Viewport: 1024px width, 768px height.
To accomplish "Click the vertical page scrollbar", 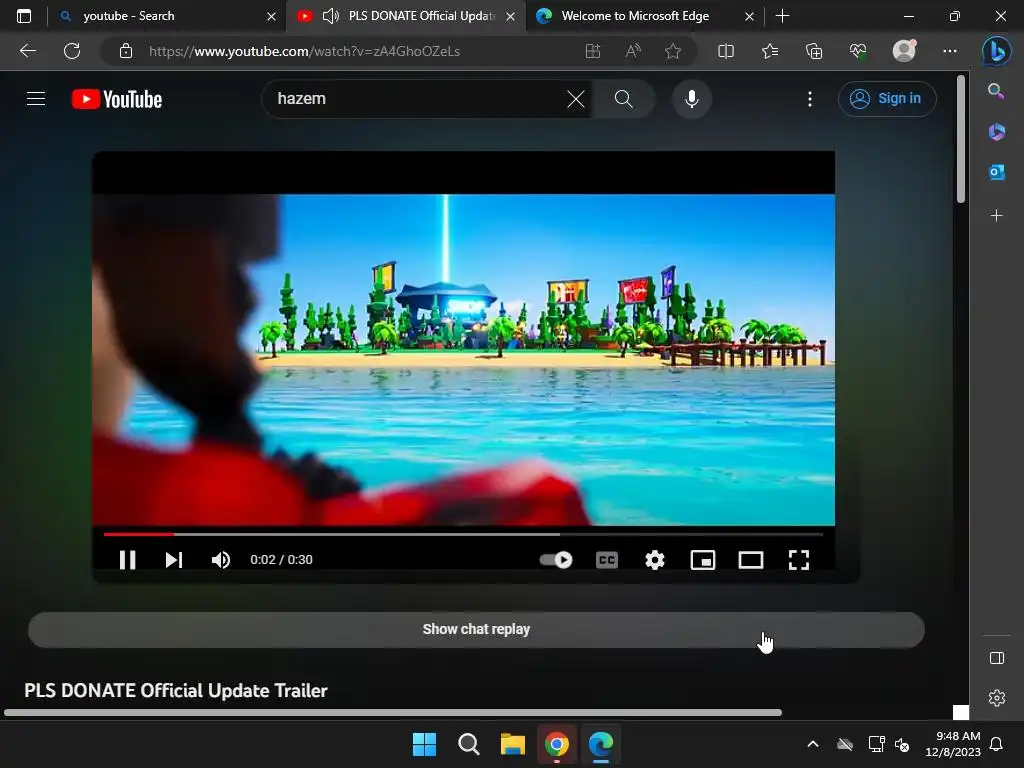I will 961,138.
